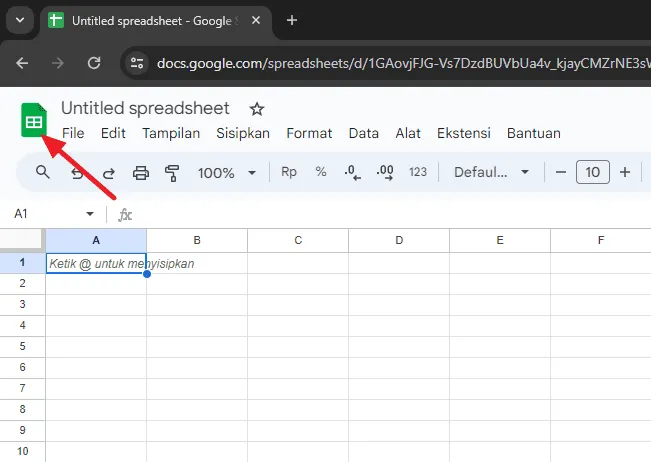The width and height of the screenshot is (651, 462).
Task: Select row 2 header
Action: 22,284
